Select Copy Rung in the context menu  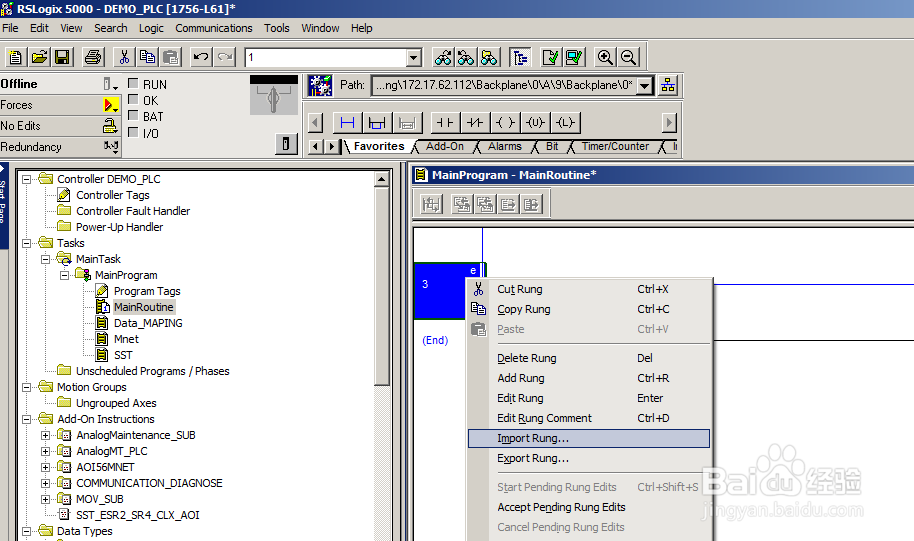589,309
